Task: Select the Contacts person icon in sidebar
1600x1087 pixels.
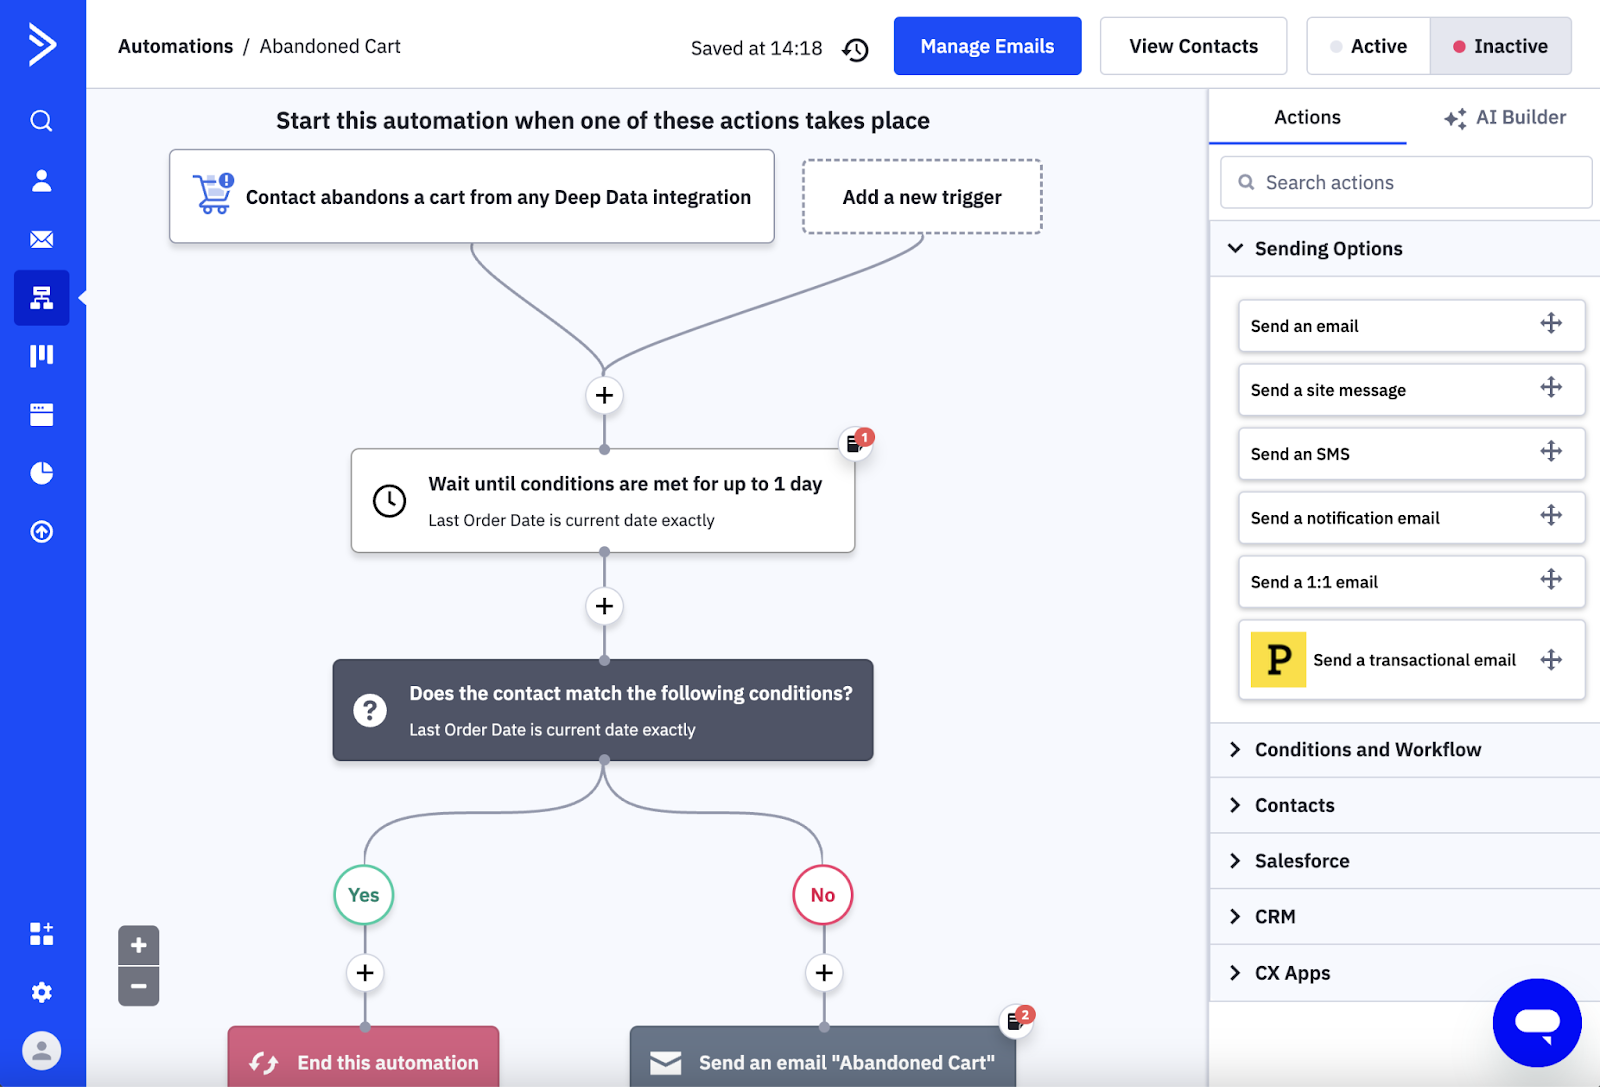Action: pos(41,181)
